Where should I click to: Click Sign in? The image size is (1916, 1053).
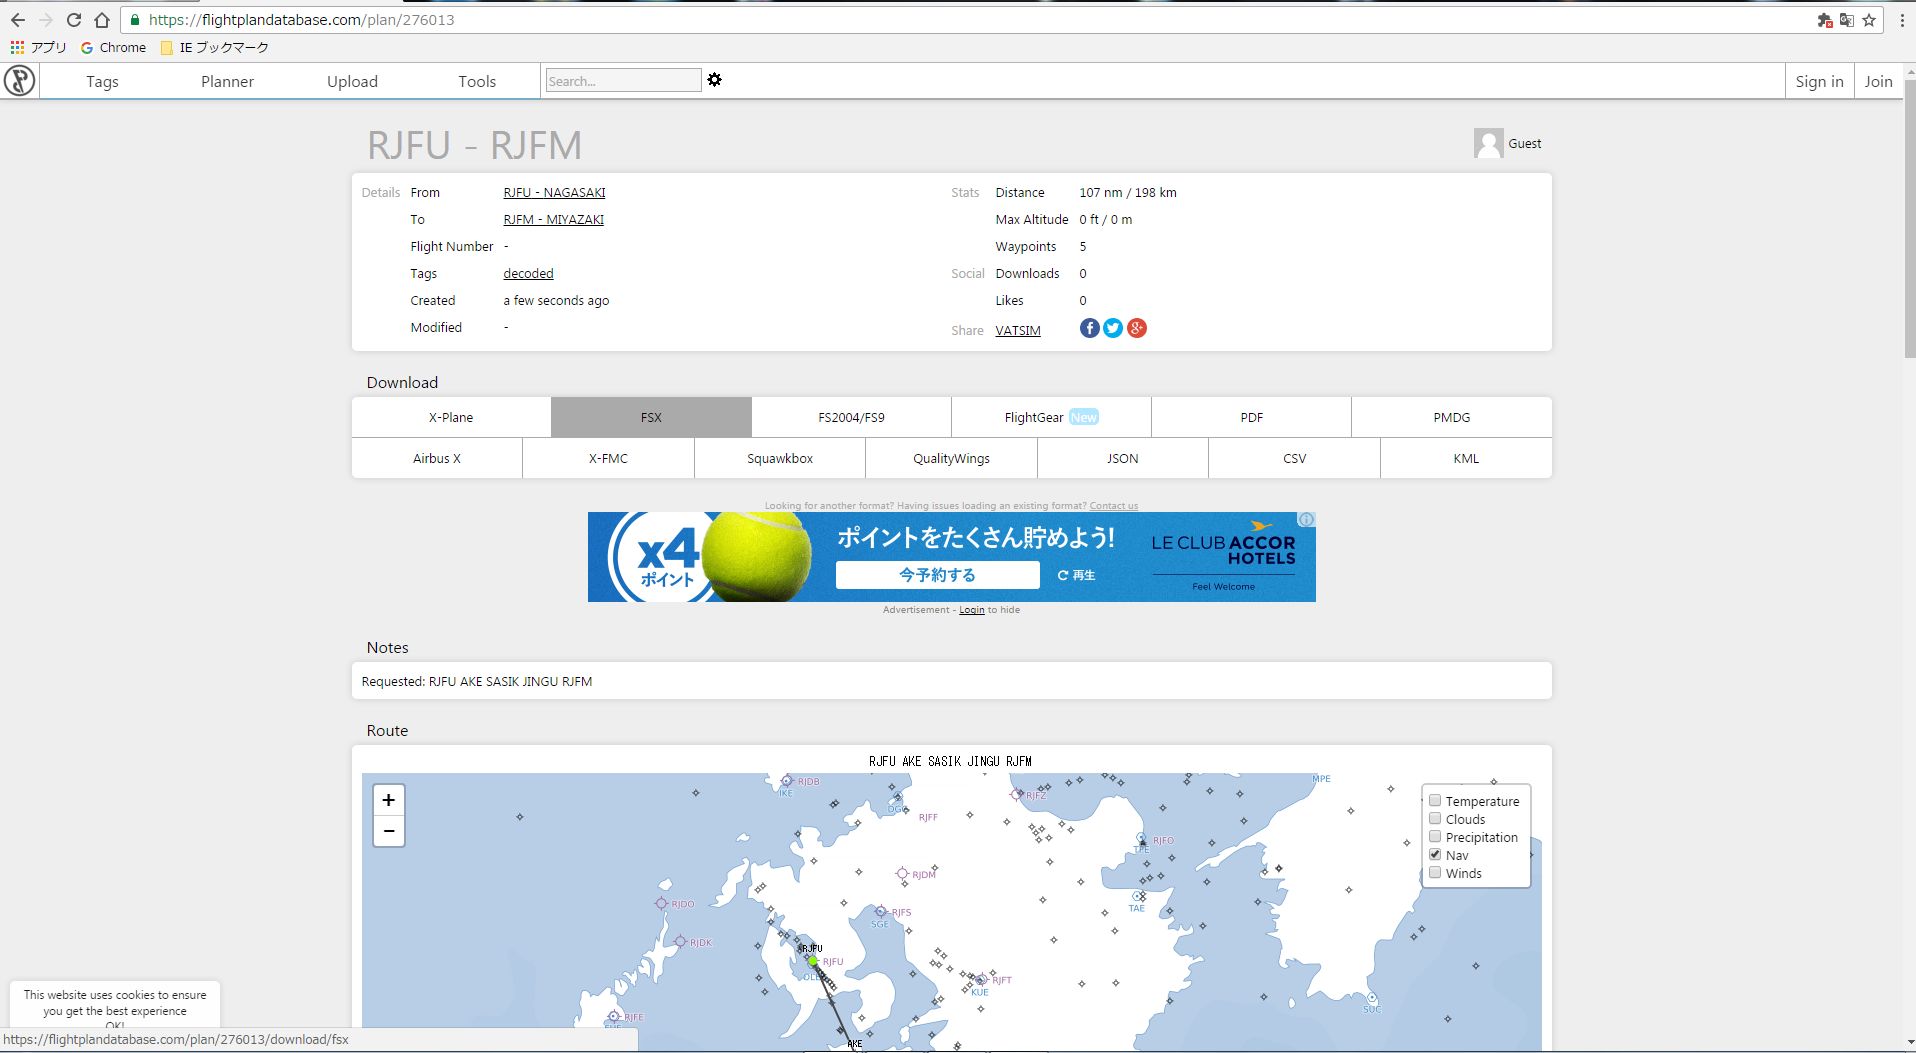[1819, 81]
